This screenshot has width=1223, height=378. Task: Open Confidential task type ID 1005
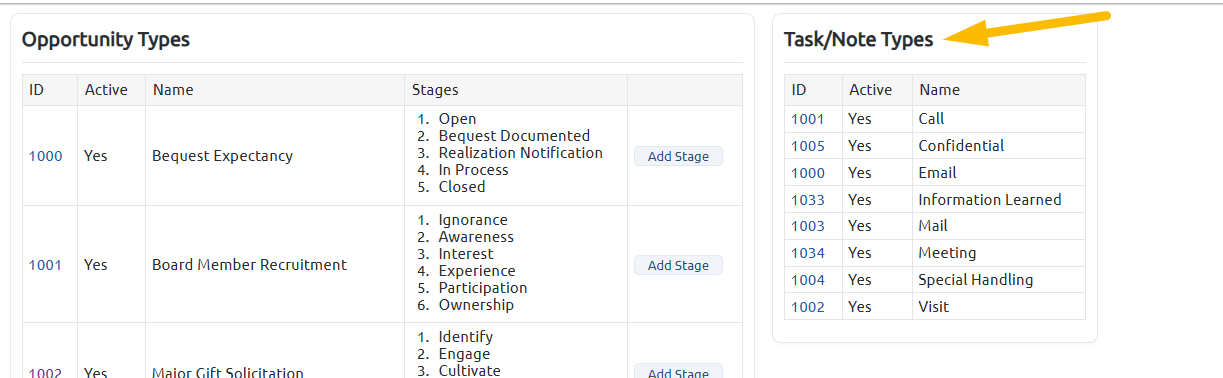(x=808, y=146)
